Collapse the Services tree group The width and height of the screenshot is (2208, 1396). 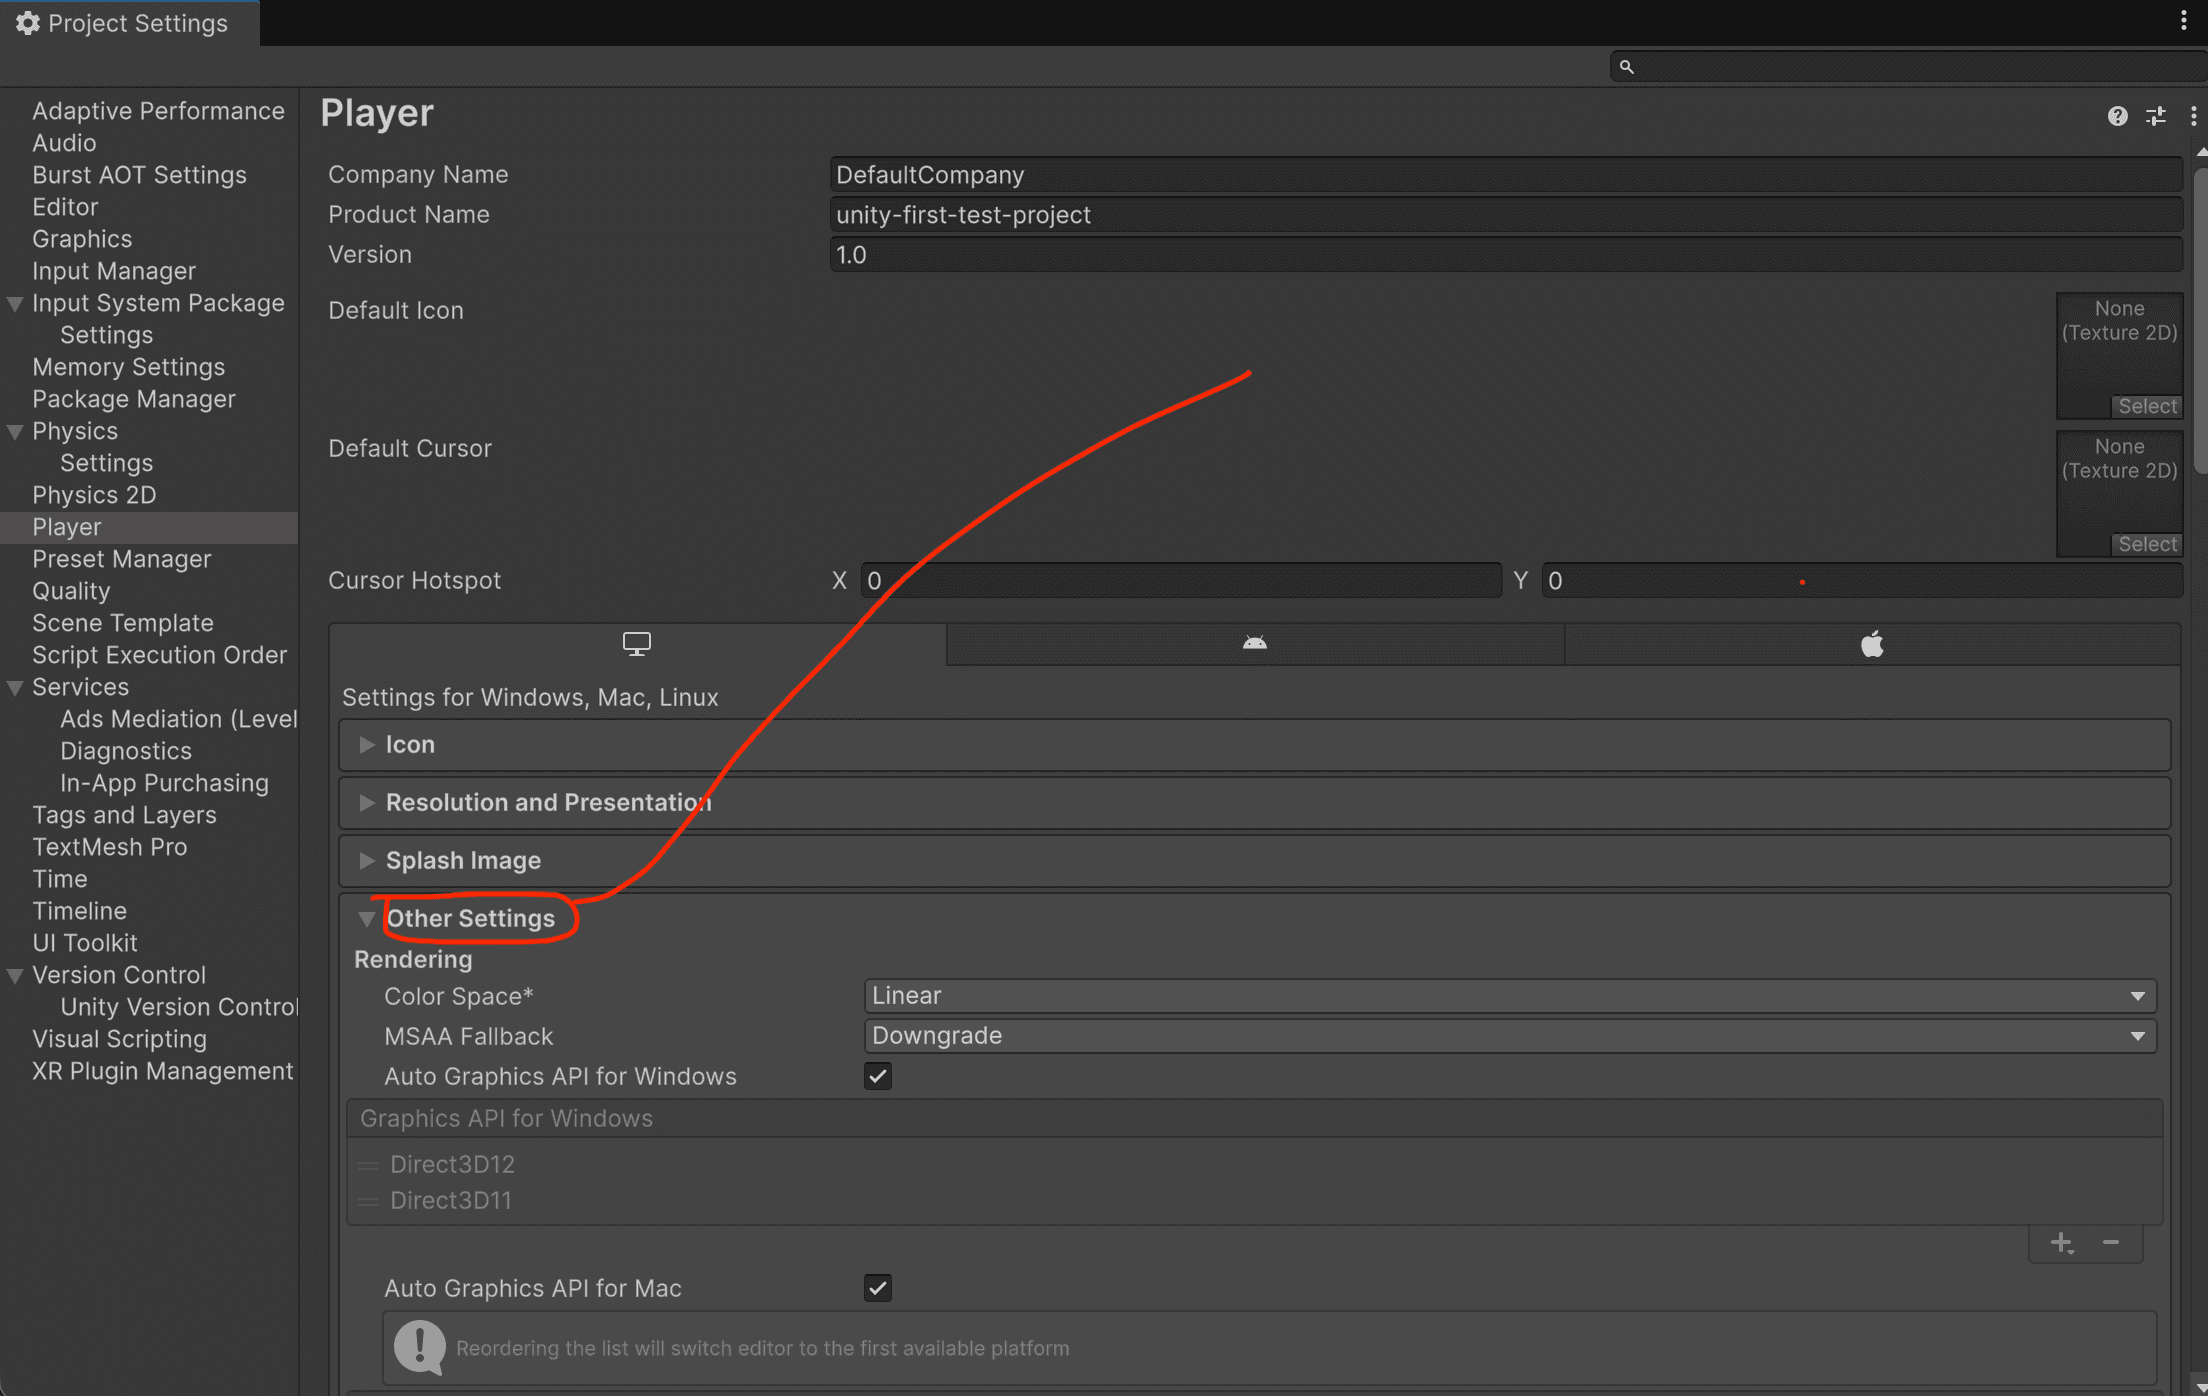click(15, 688)
